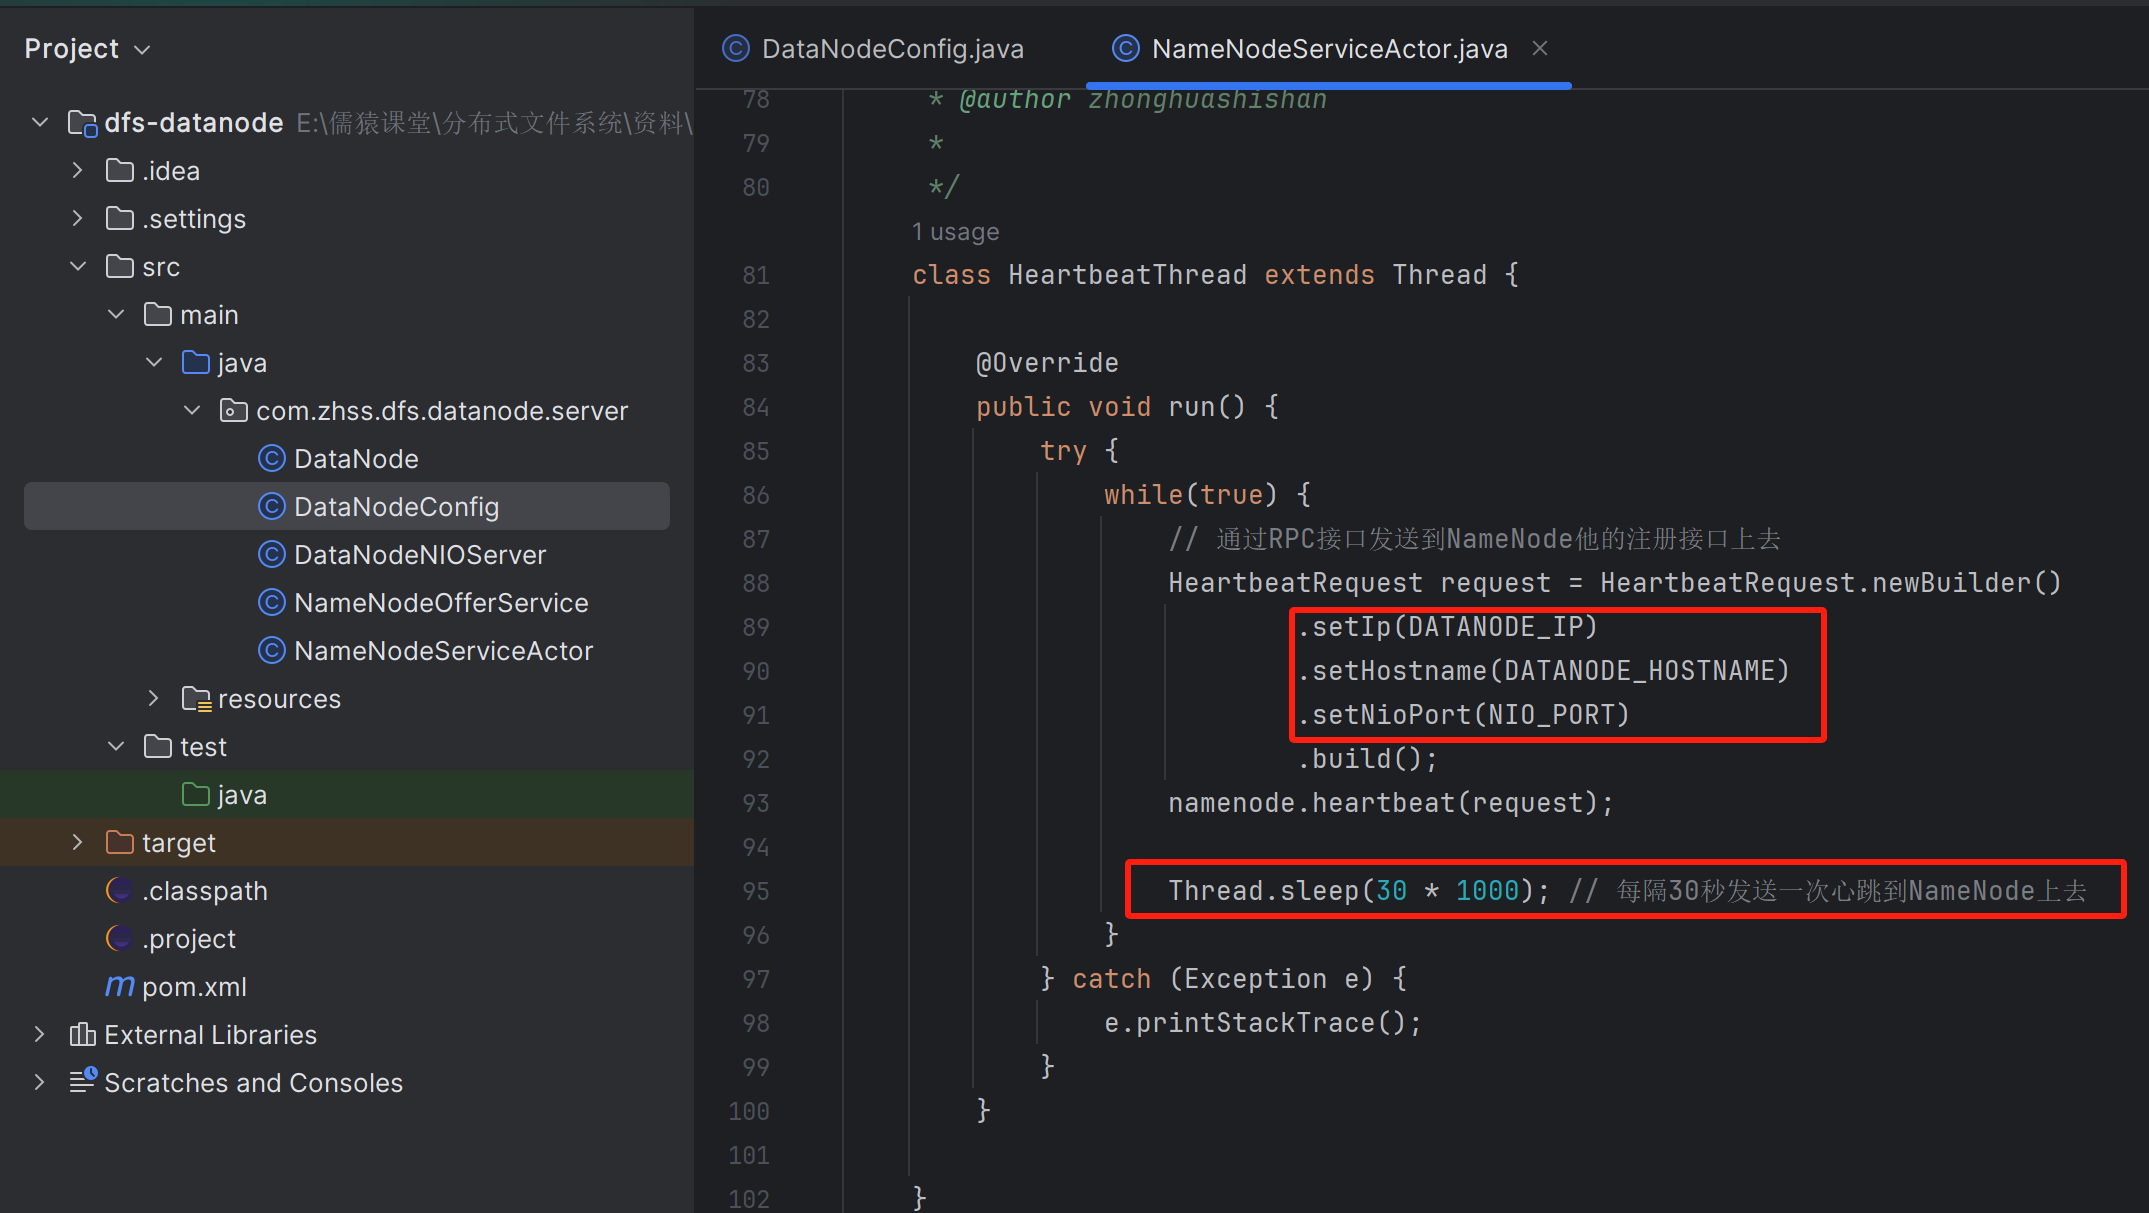The width and height of the screenshot is (2149, 1213).
Task: Click the NameNodeOfferService class icon
Action: [271, 603]
